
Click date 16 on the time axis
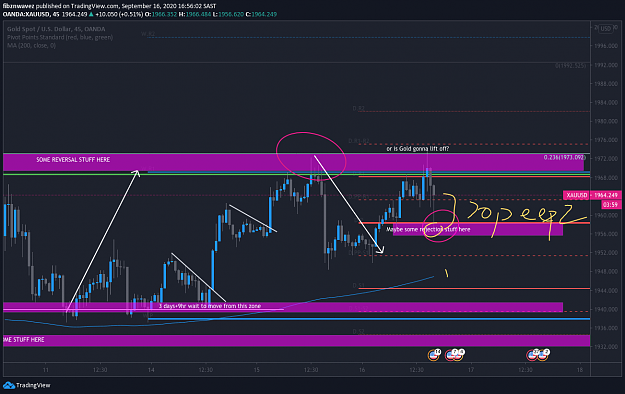tap(362, 370)
